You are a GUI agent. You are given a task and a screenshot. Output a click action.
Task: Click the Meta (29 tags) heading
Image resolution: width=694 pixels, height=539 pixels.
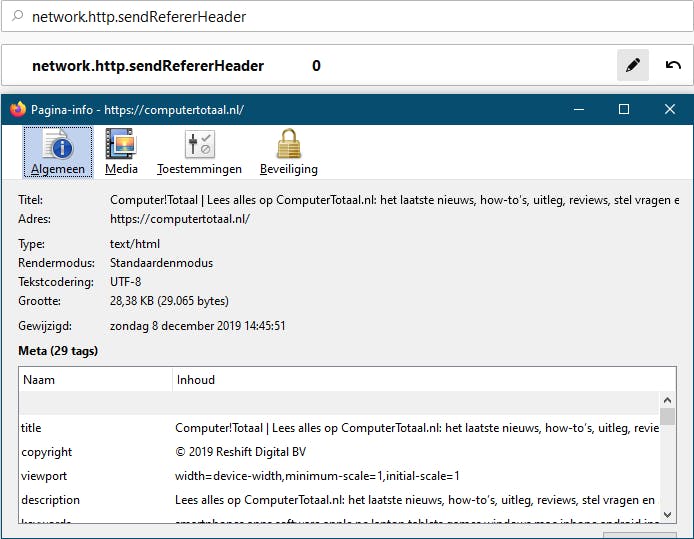58,351
